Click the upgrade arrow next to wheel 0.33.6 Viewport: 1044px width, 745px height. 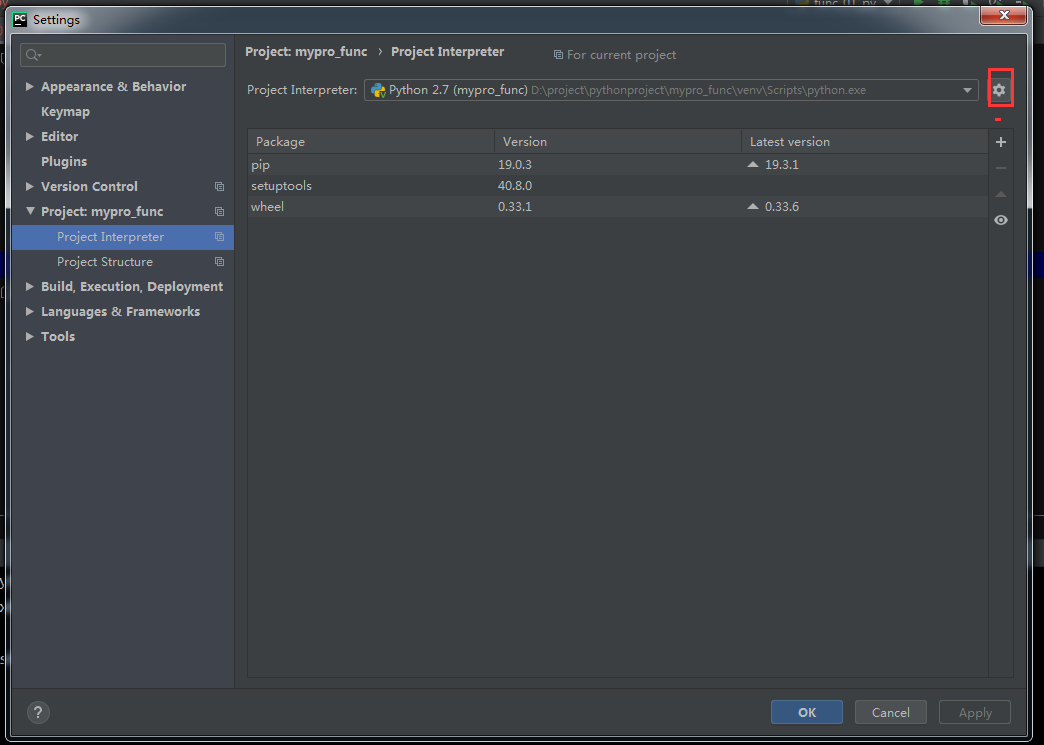753,206
